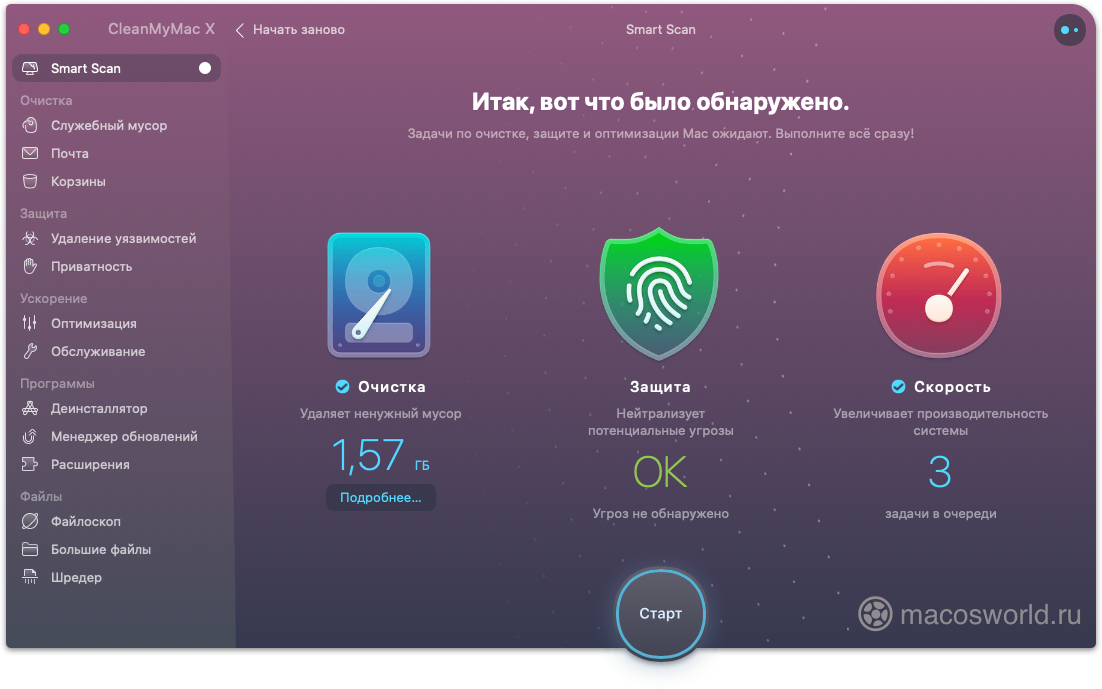Screen dimensions: 1102x689
Task: Open Служебный мусор module
Action: [x=109, y=126]
